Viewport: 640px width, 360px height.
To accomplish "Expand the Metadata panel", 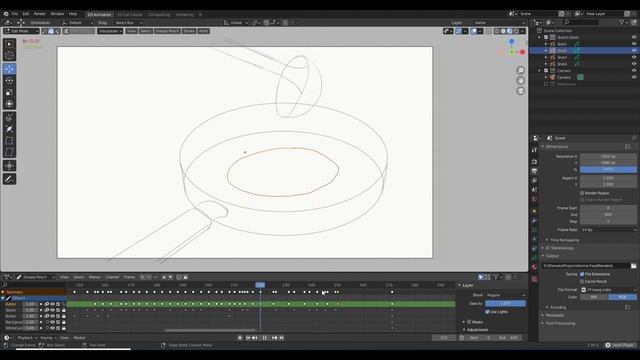I will (554, 315).
